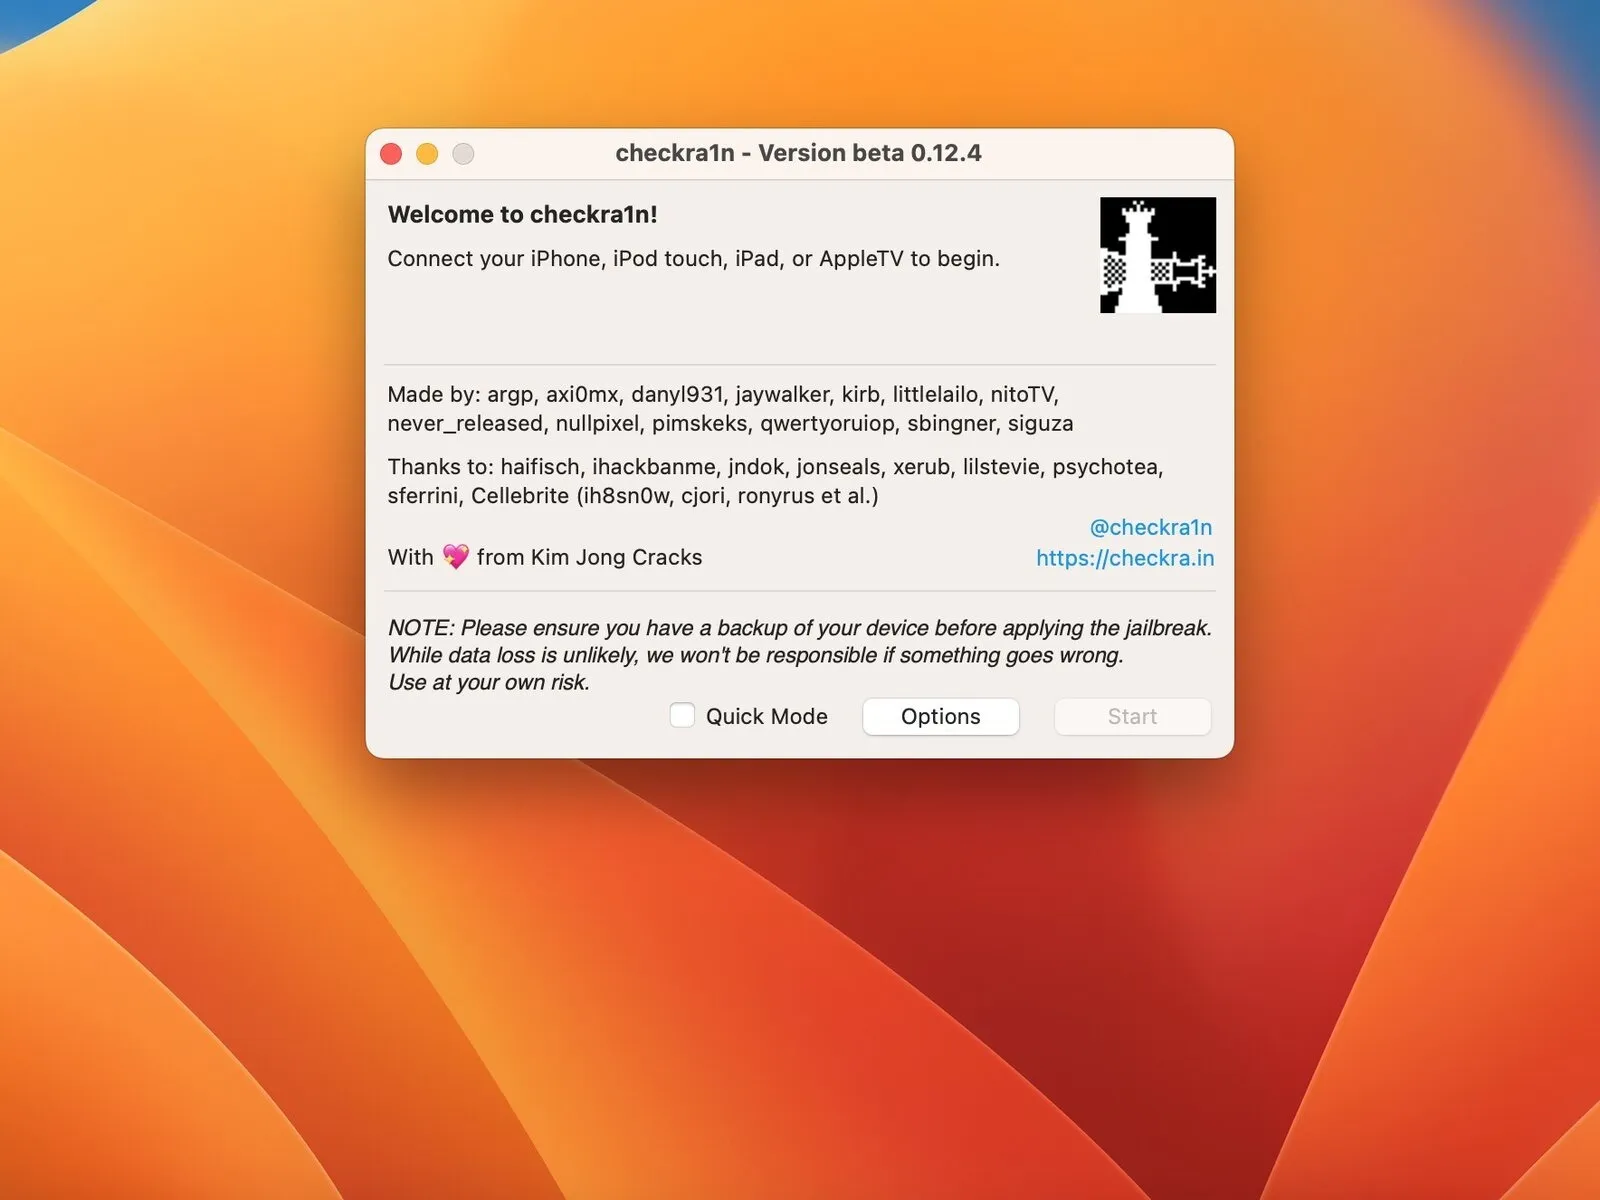Click the window title 'checkra1n - Version beta 0.12.4'
The height and width of the screenshot is (1200, 1600).
click(x=798, y=153)
